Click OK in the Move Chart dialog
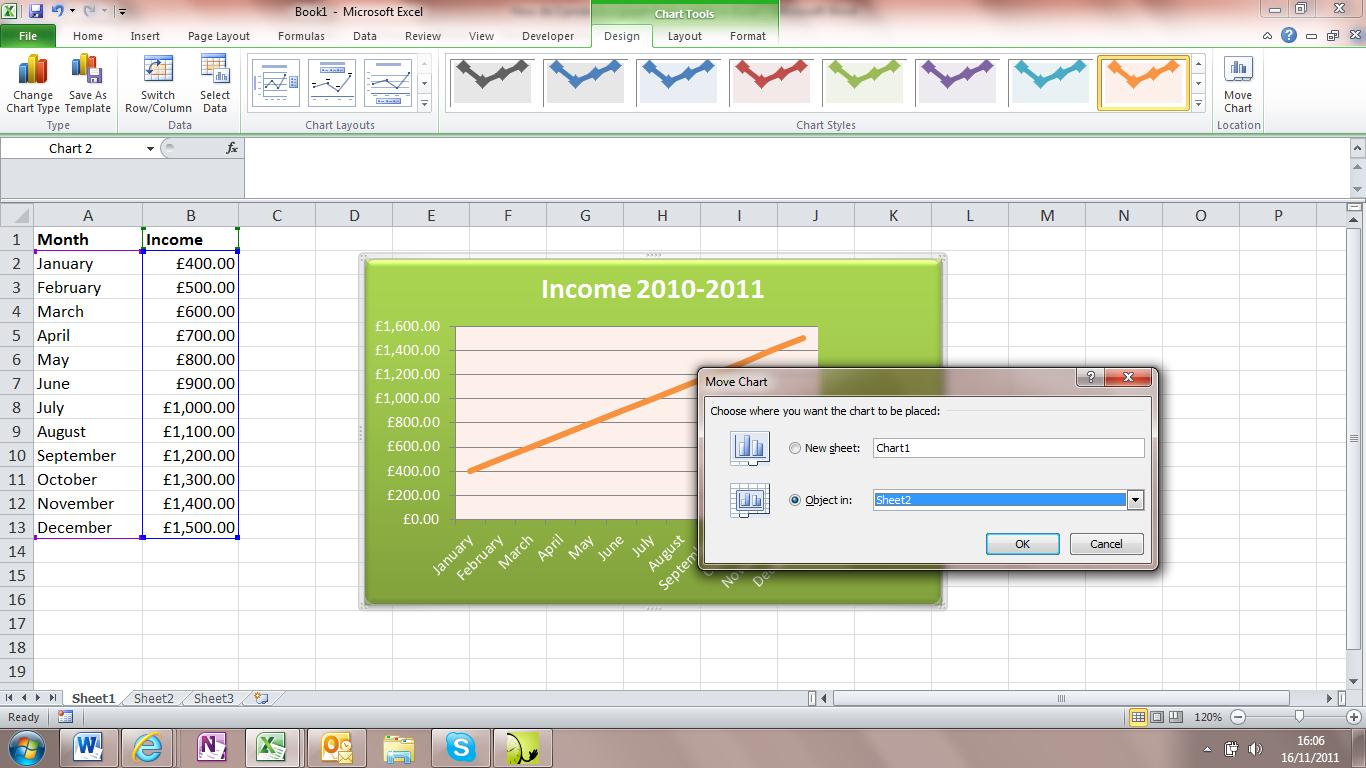This screenshot has height=768, width=1366. point(1022,543)
